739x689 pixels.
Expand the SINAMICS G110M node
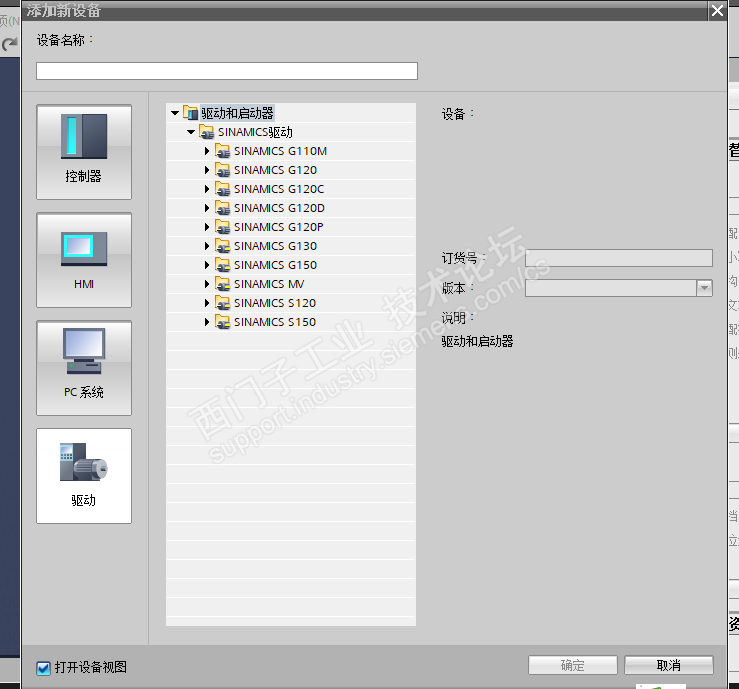point(206,151)
